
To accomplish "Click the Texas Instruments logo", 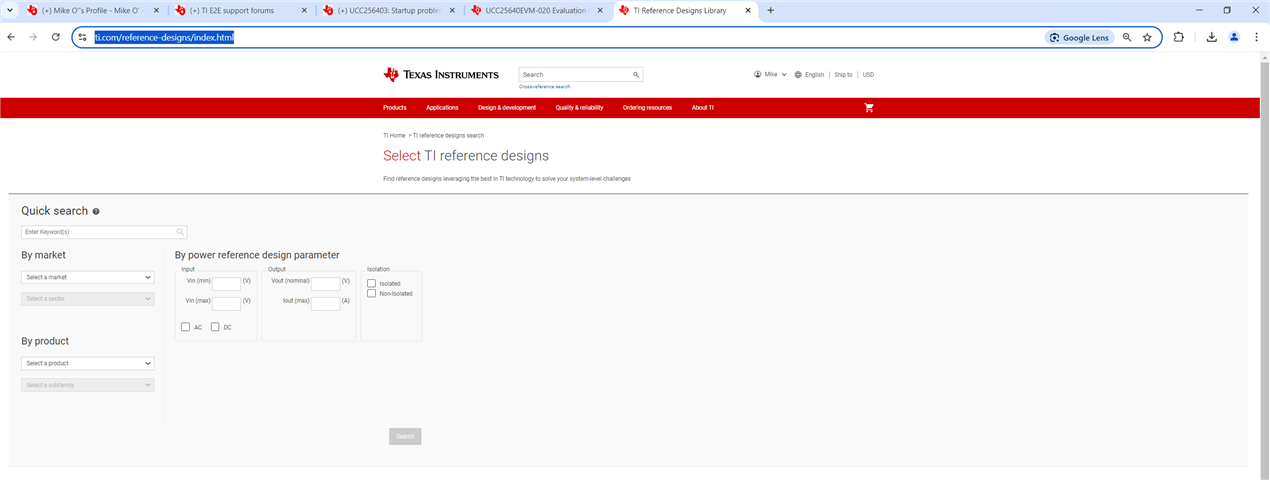I will pos(441,75).
